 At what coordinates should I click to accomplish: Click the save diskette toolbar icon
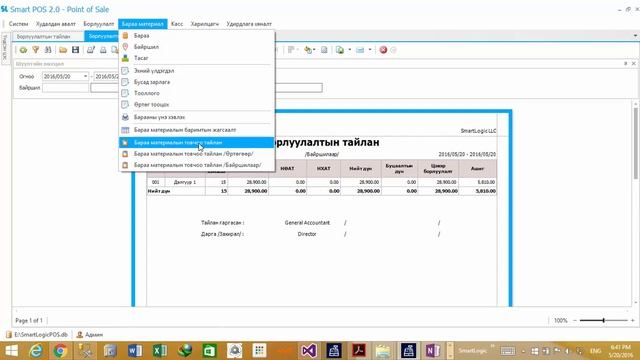(x=76, y=50)
